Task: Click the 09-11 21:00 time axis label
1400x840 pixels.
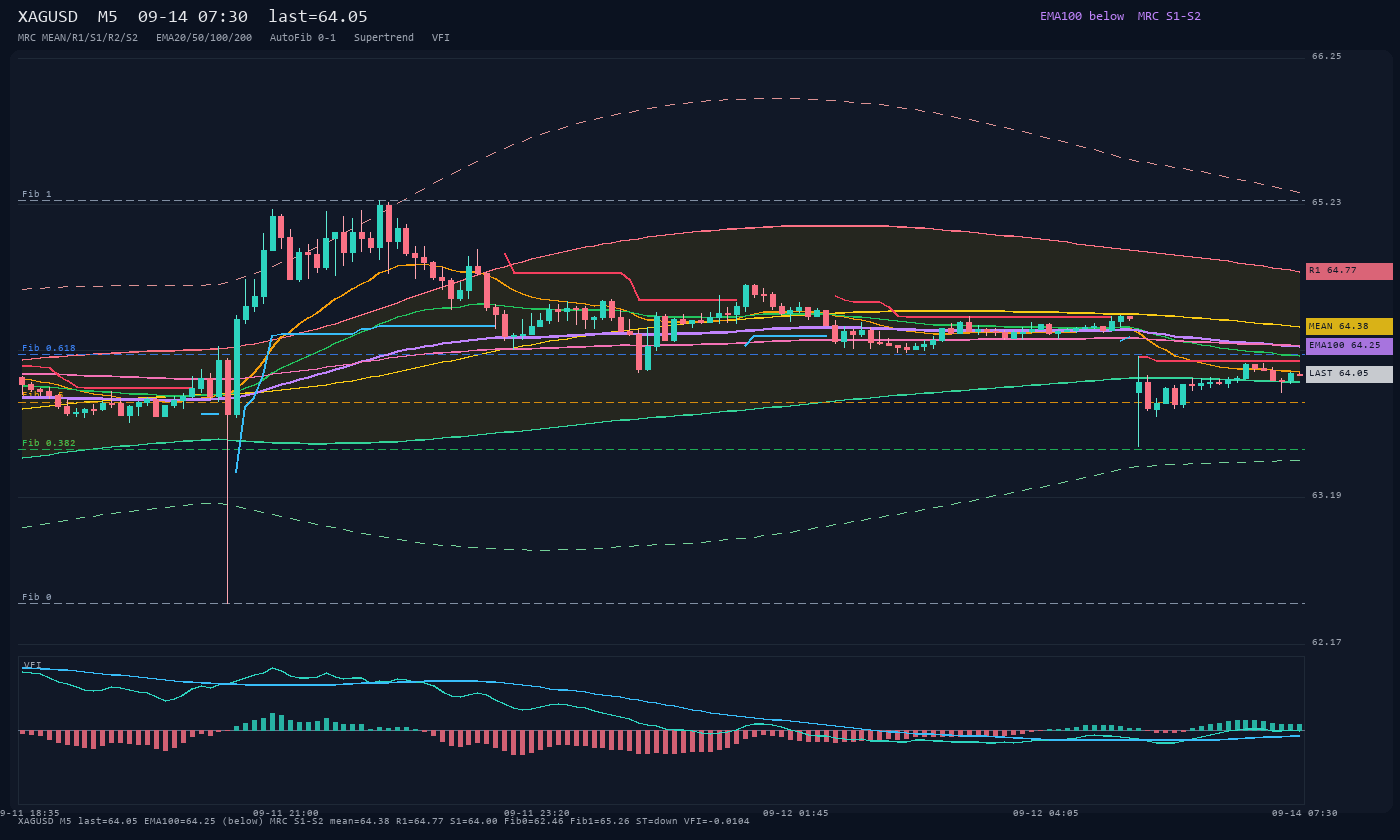Action: click(x=286, y=813)
